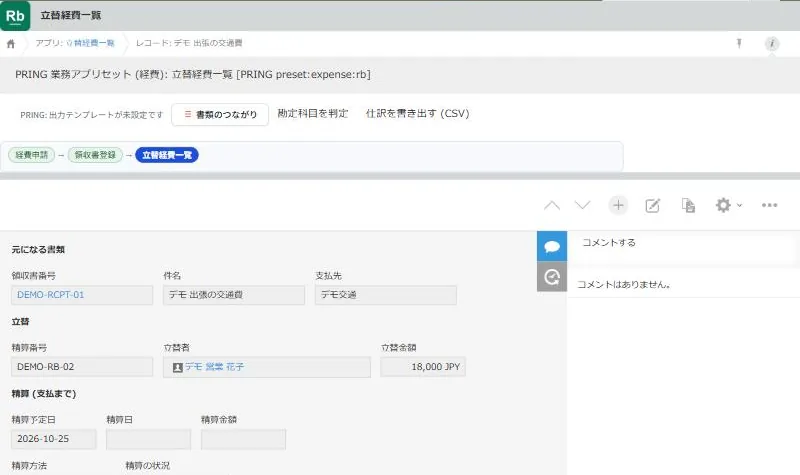Click the 件名 field デモ 出張の交通費
Viewport: 800px width, 475px height.
[x=234, y=295]
